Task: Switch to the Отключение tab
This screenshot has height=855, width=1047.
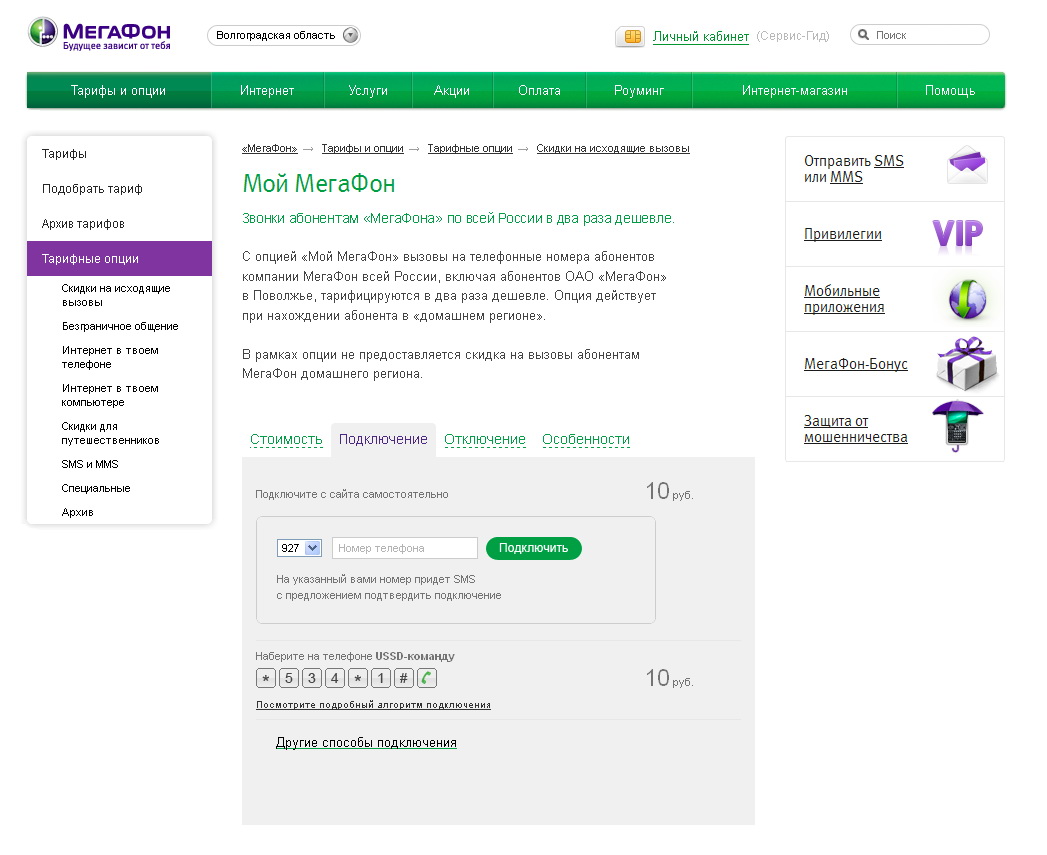Action: coord(484,439)
